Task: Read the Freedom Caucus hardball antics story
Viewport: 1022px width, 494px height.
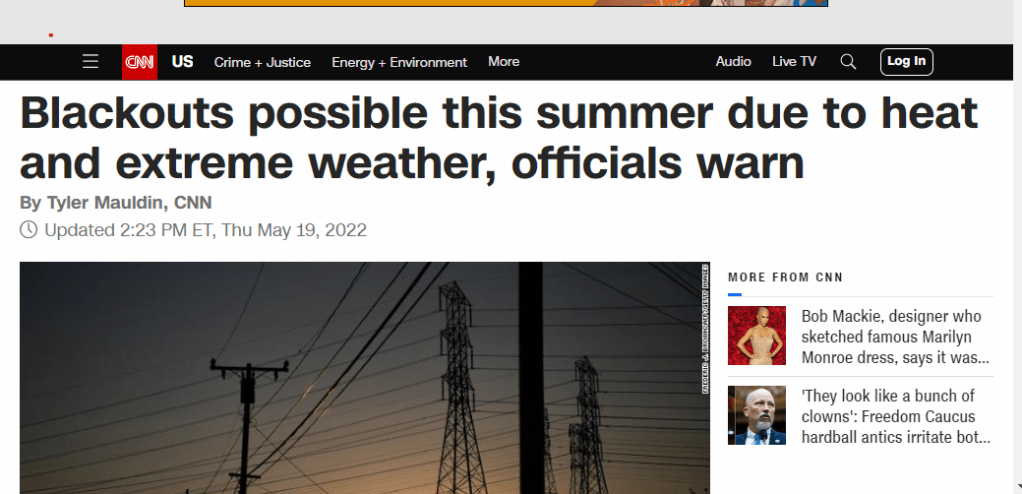Action: (x=896, y=416)
